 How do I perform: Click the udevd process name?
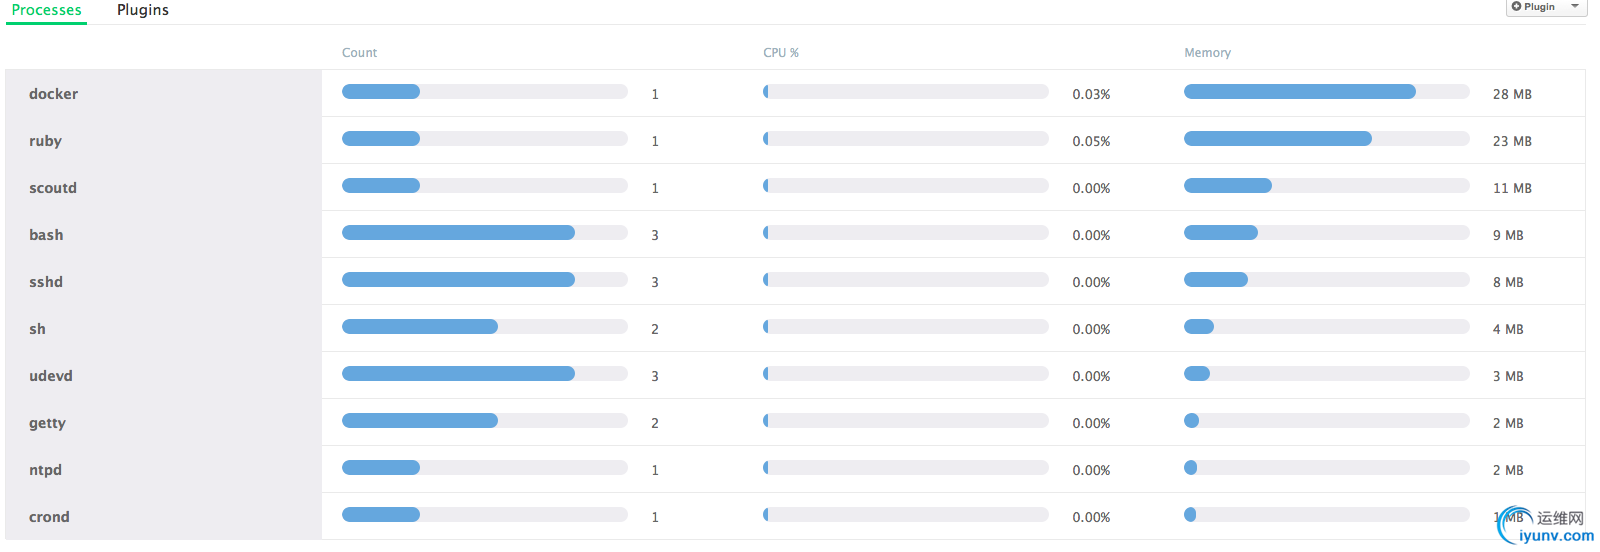click(x=51, y=376)
